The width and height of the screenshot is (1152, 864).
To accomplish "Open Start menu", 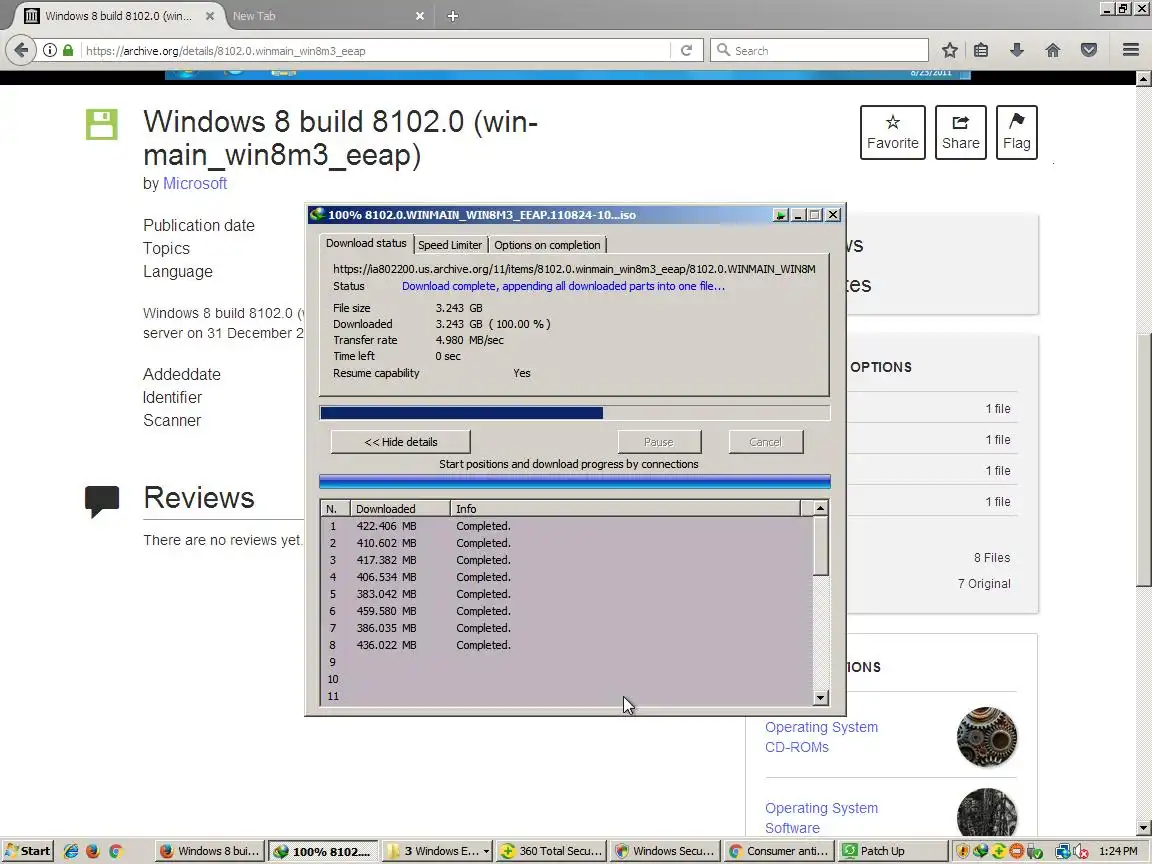I will 28,851.
